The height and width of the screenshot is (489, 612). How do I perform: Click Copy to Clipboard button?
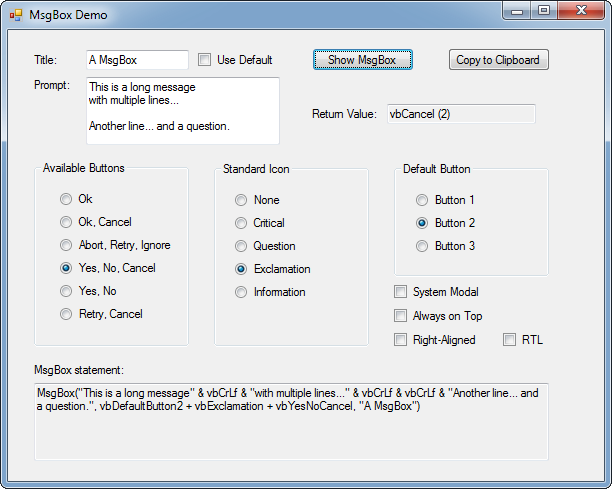[x=498, y=60]
